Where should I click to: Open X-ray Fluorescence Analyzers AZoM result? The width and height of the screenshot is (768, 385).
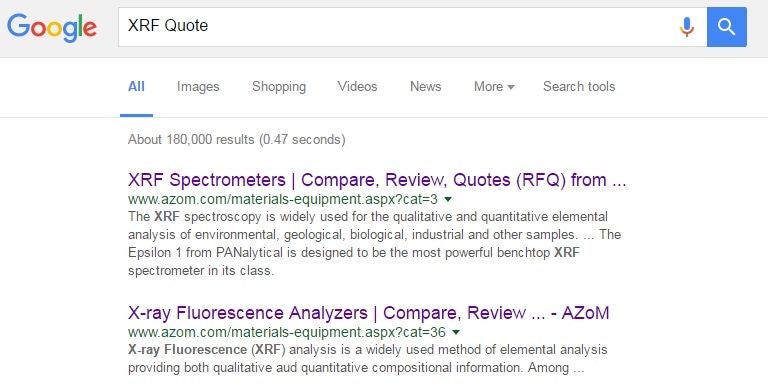click(x=368, y=313)
